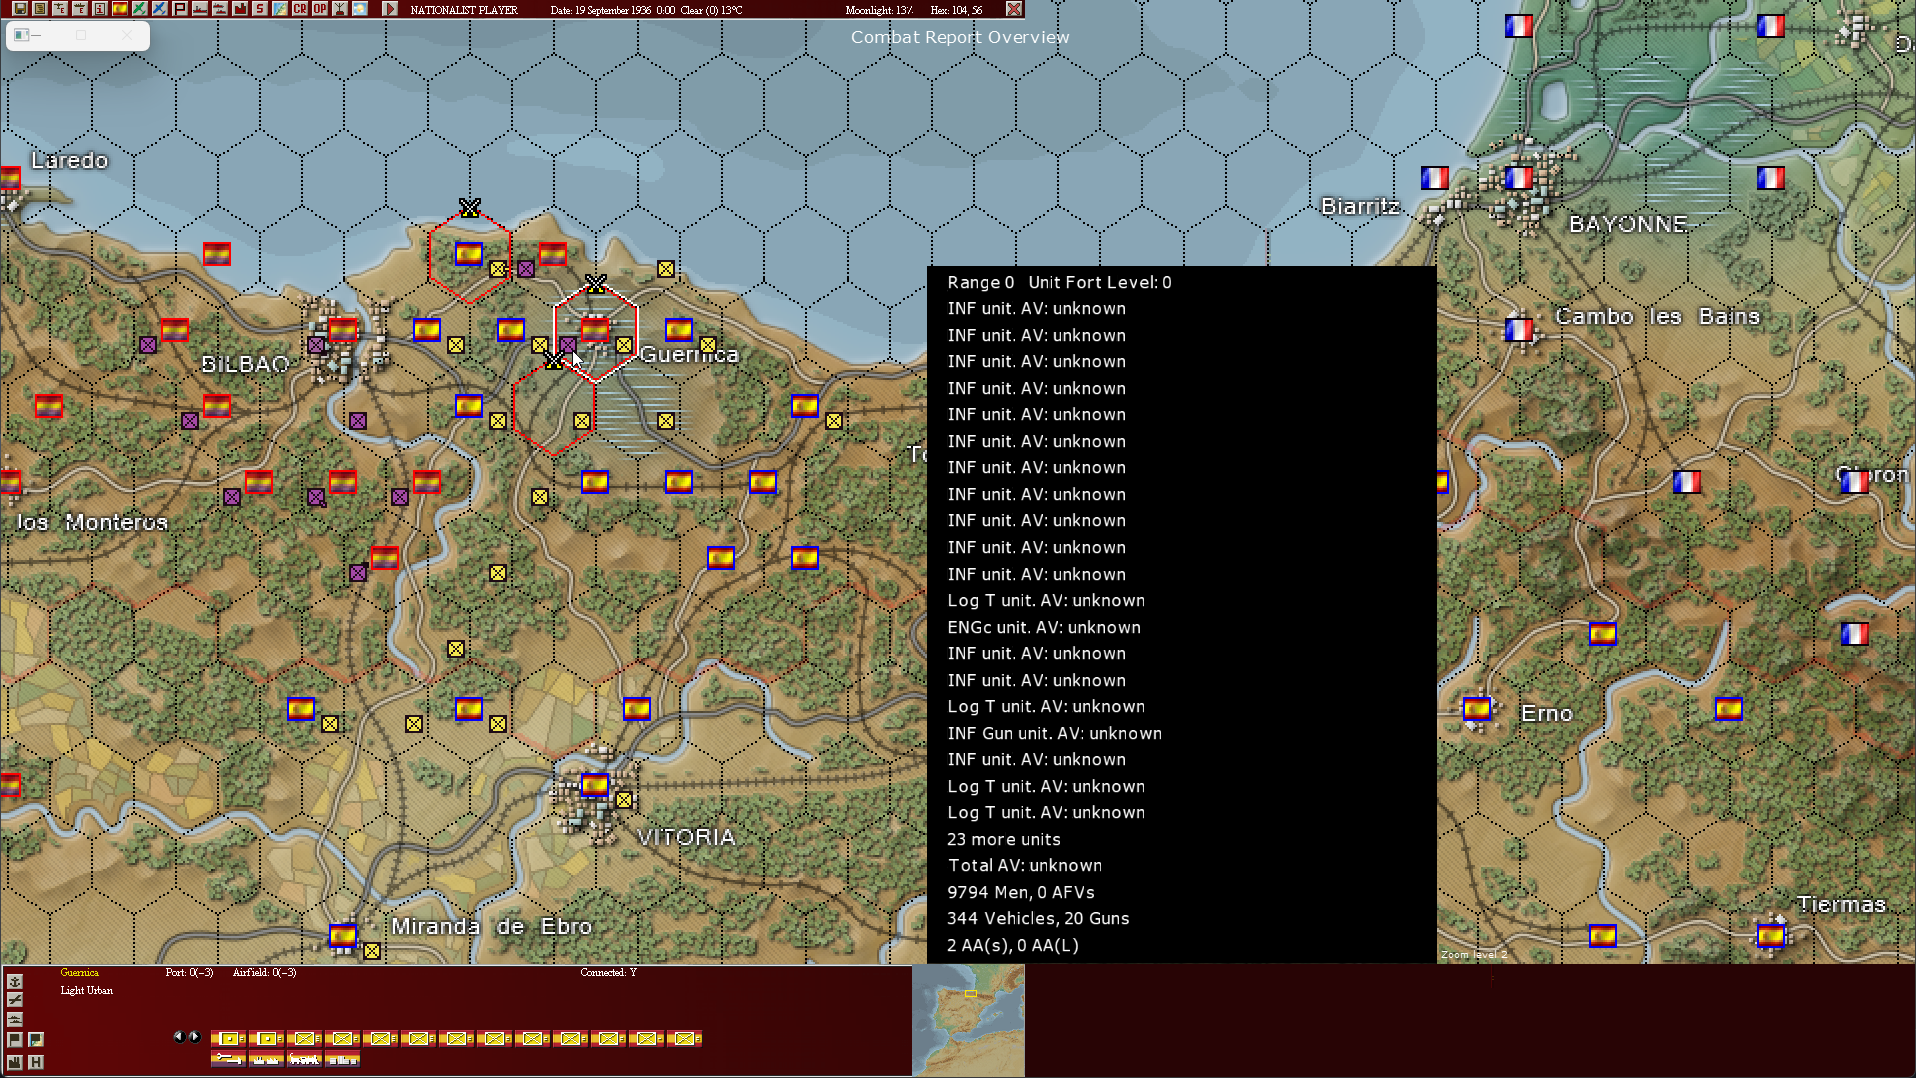Click the 'Combat Report Overview' title
Image resolution: width=1916 pixels, height=1078 pixels.
(x=960, y=37)
